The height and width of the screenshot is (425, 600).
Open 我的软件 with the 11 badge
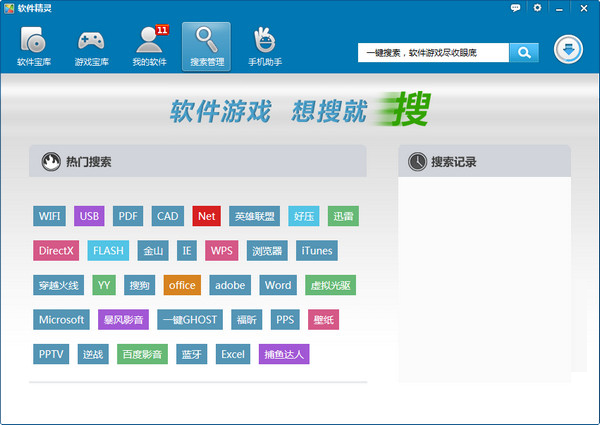149,47
